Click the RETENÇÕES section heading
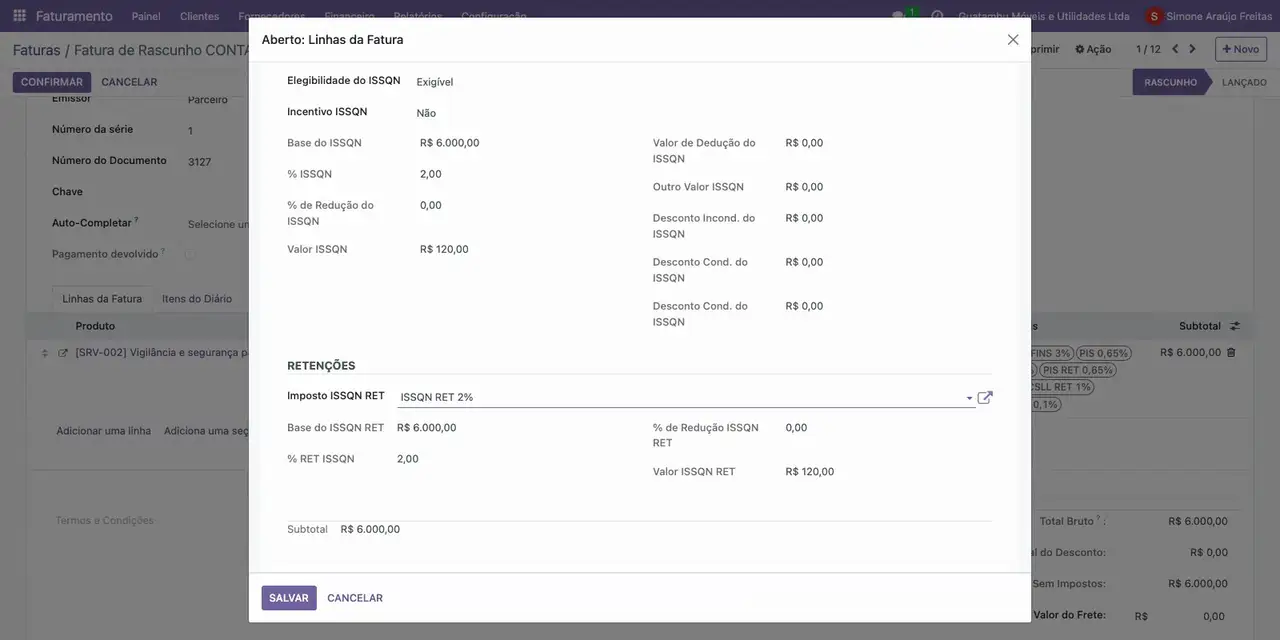The image size is (1280, 640). coord(321,366)
